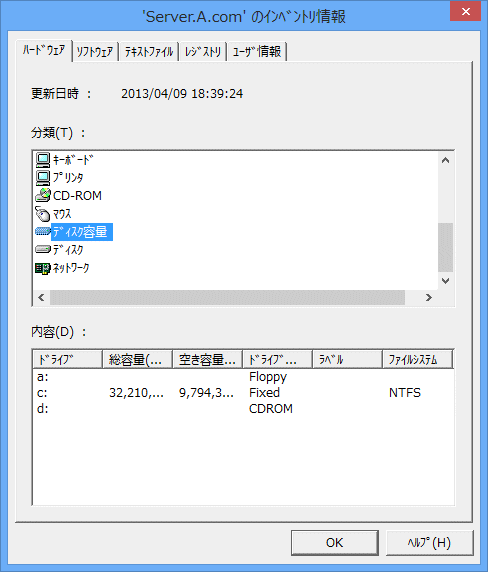Click the ドライブ... type column header
The height and width of the screenshot is (572, 488).
277,360
